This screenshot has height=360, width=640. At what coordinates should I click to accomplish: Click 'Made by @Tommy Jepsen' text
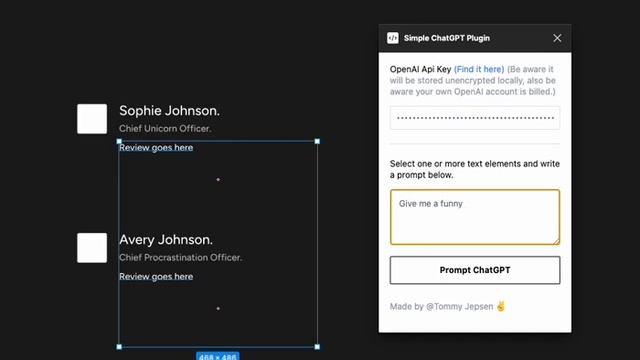point(448,307)
